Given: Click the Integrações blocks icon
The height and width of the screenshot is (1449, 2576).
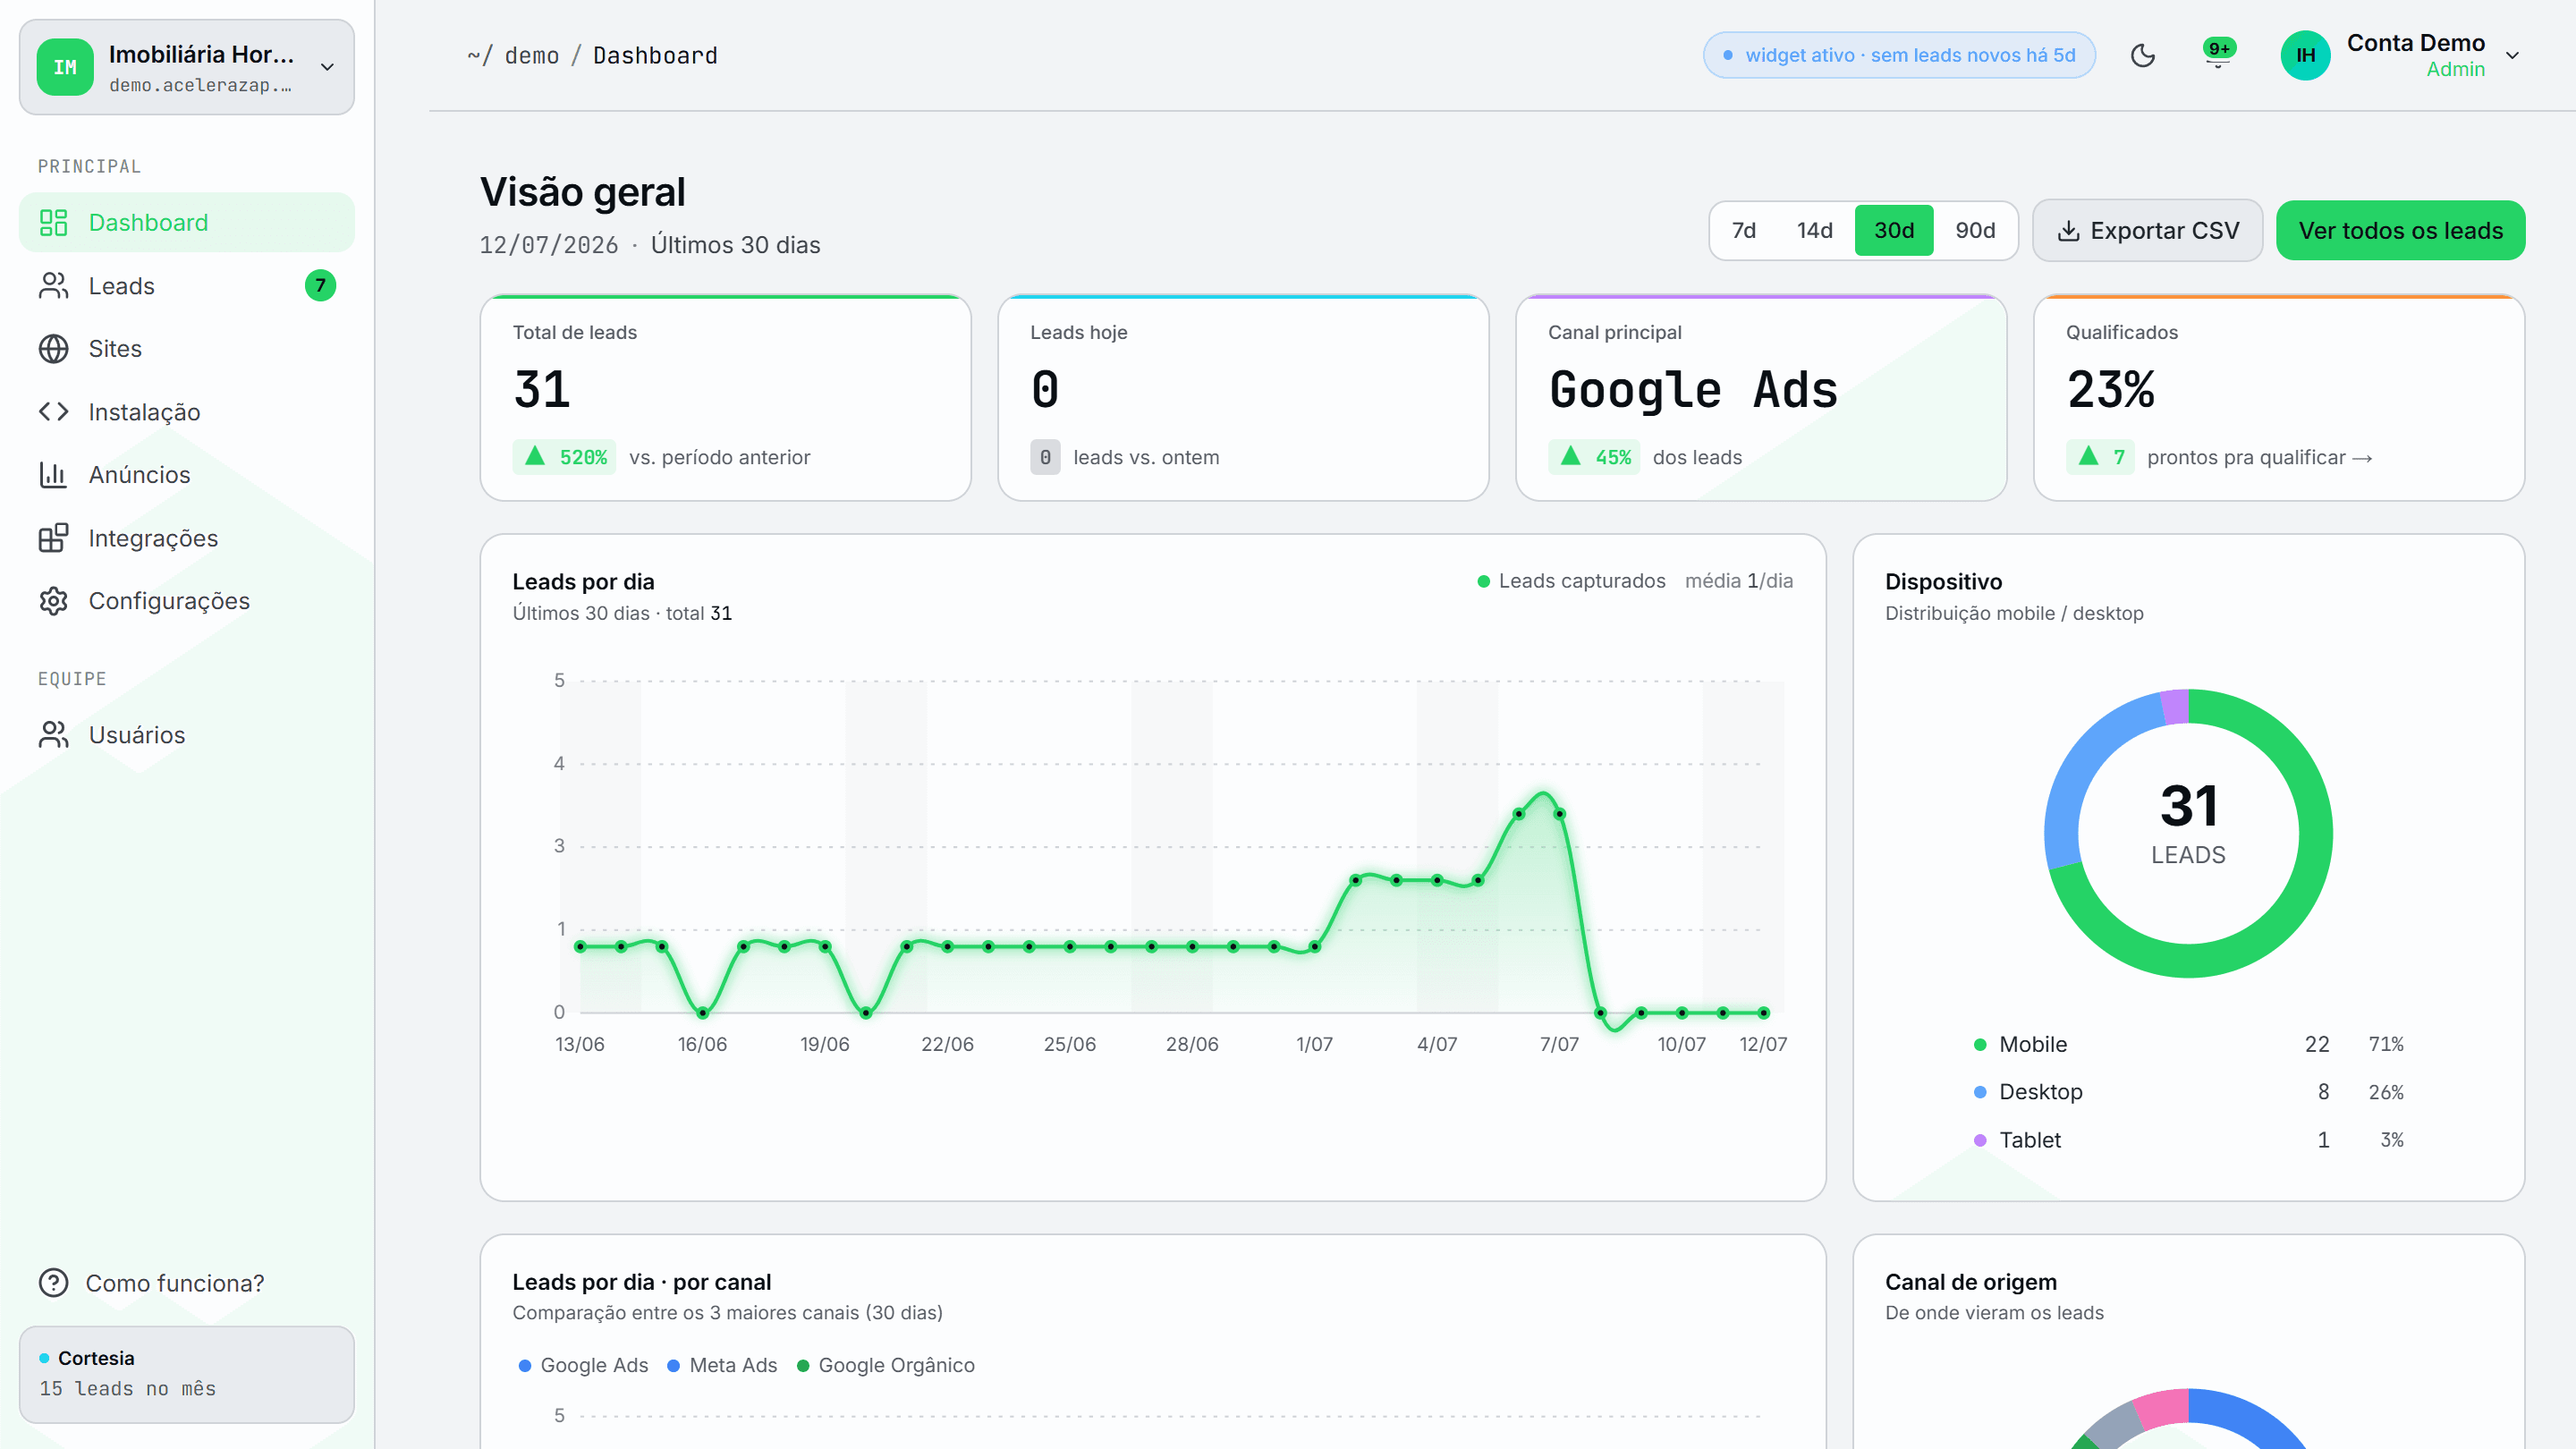Looking at the screenshot, I should (x=53, y=538).
